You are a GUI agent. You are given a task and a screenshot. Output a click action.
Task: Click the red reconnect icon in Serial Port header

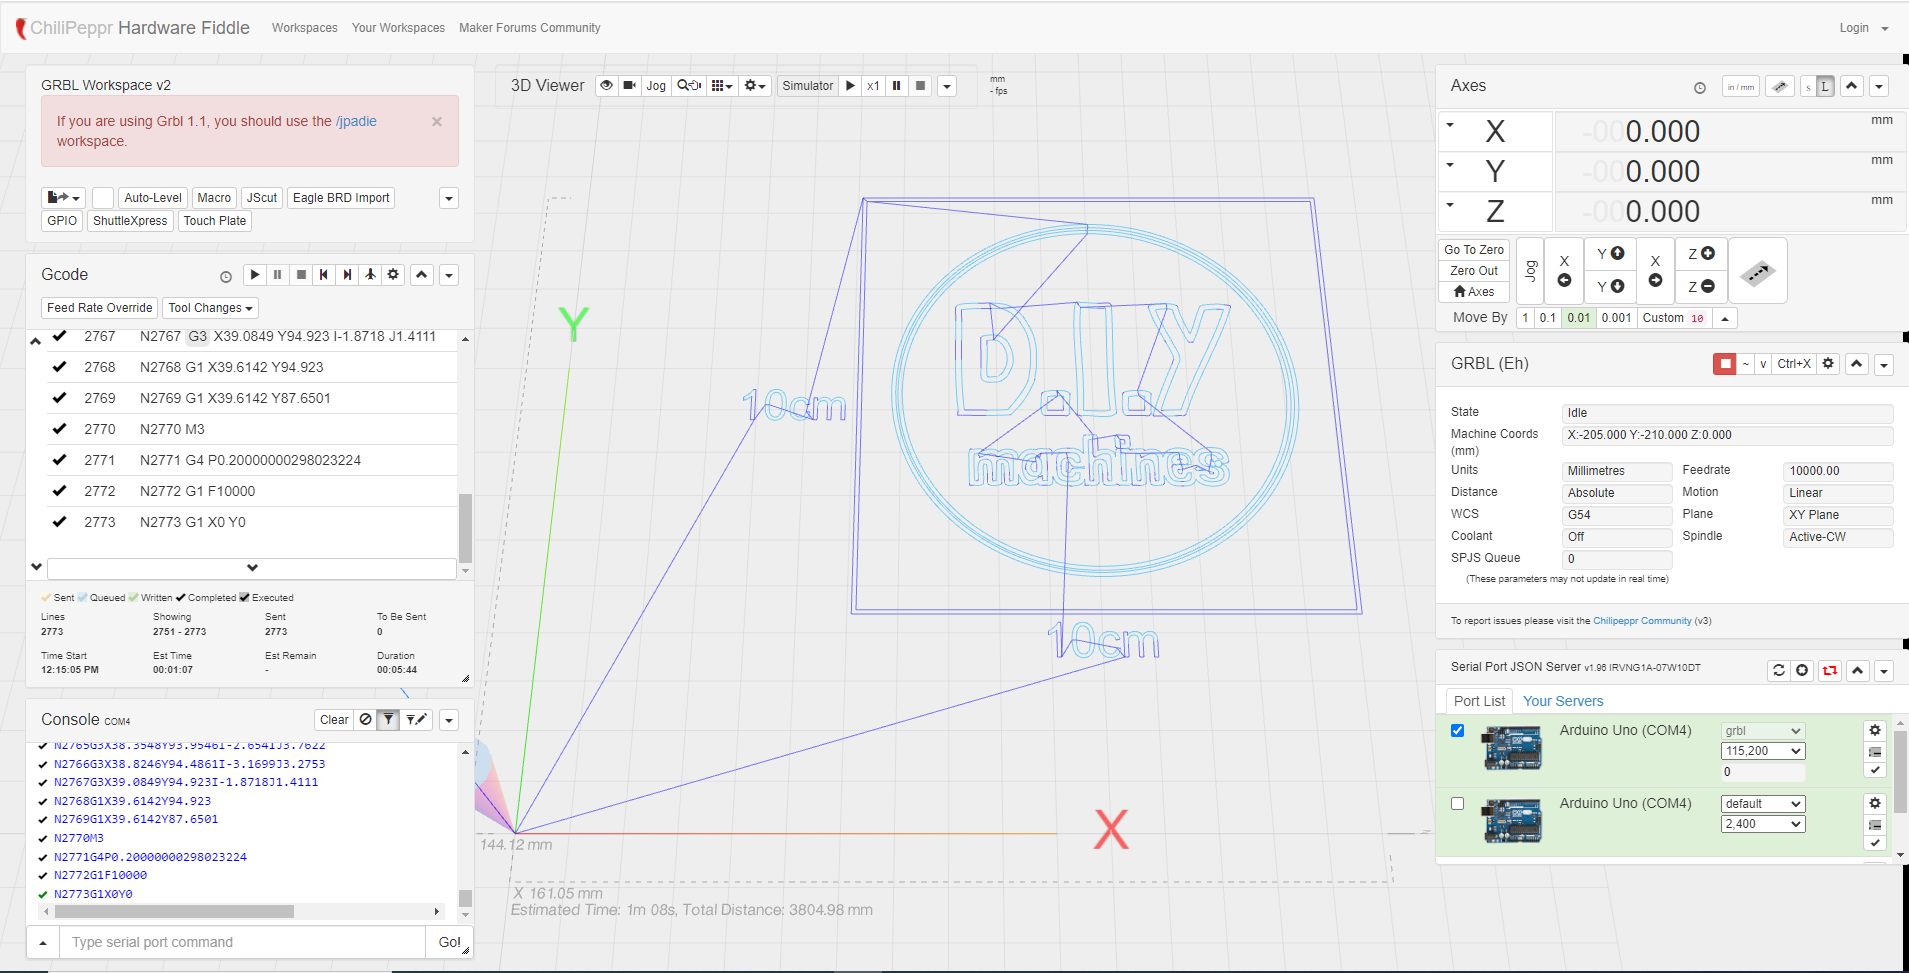(x=1830, y=670)
